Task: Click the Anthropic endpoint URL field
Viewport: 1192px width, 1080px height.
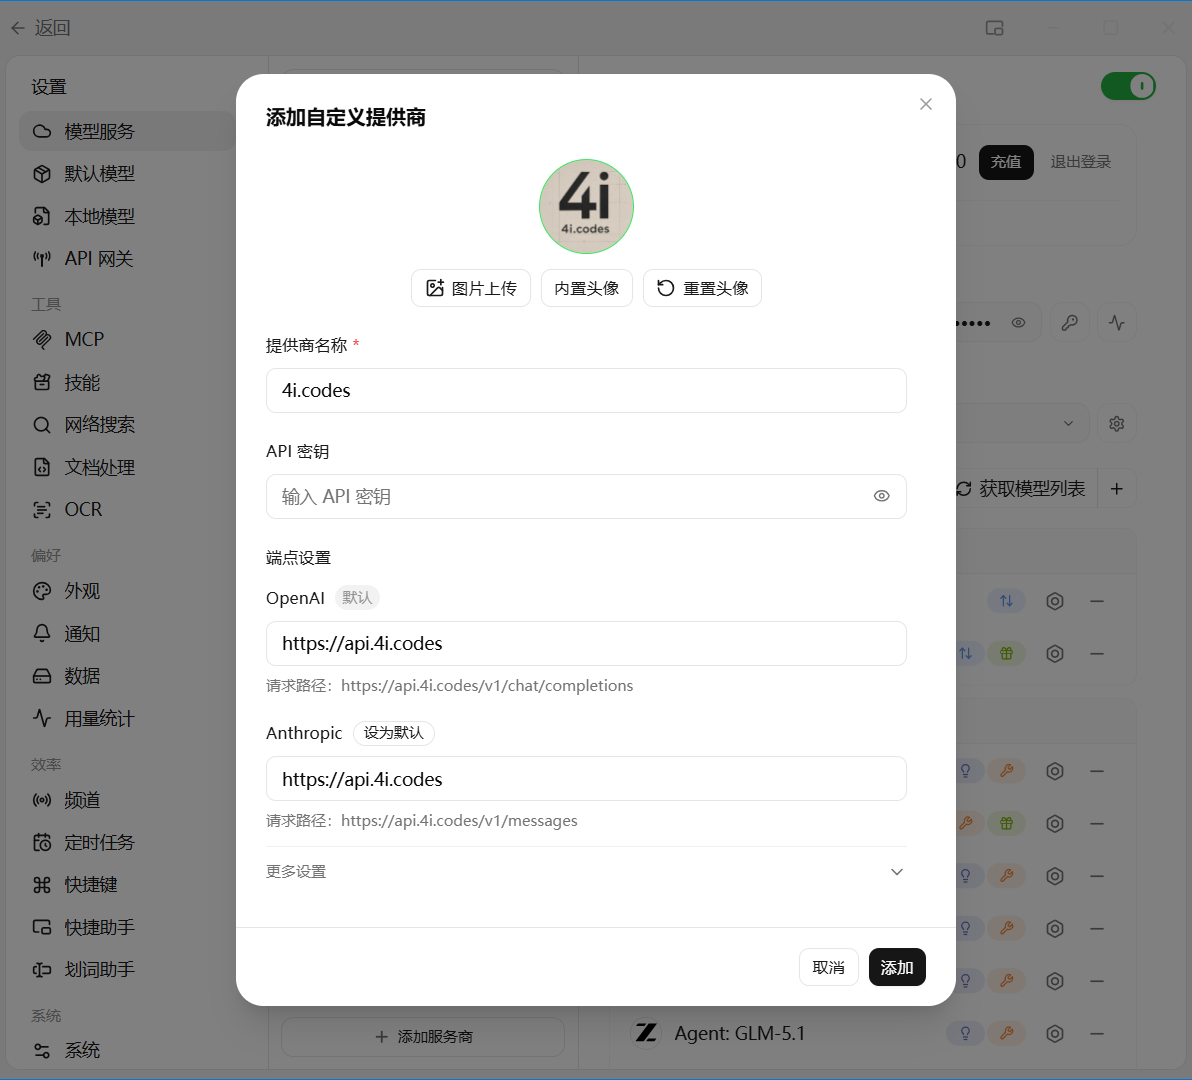Action: tap(586, 779)
